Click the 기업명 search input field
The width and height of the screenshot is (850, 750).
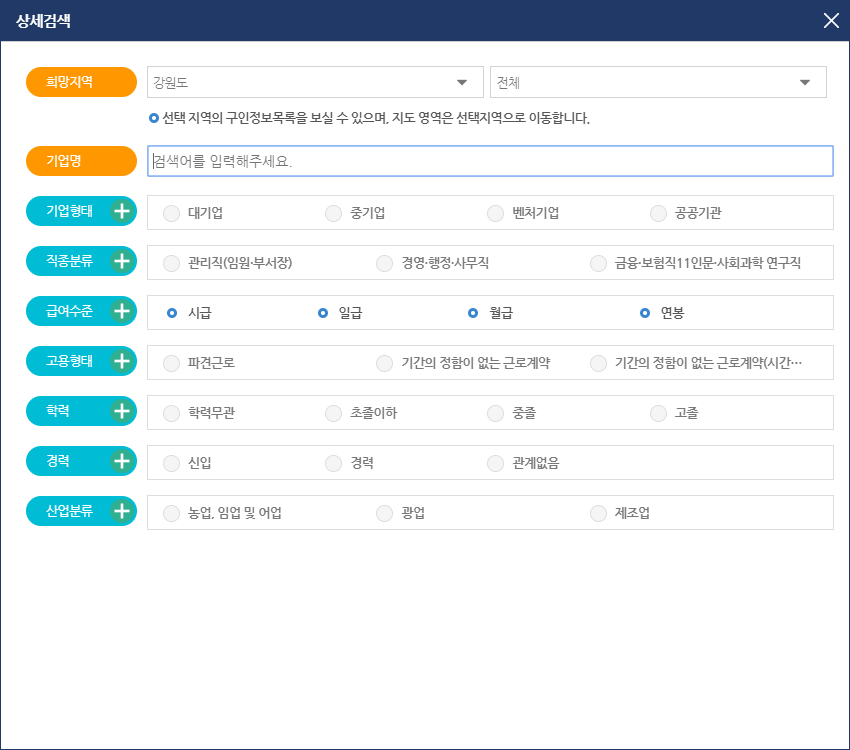tap(490, 160)
